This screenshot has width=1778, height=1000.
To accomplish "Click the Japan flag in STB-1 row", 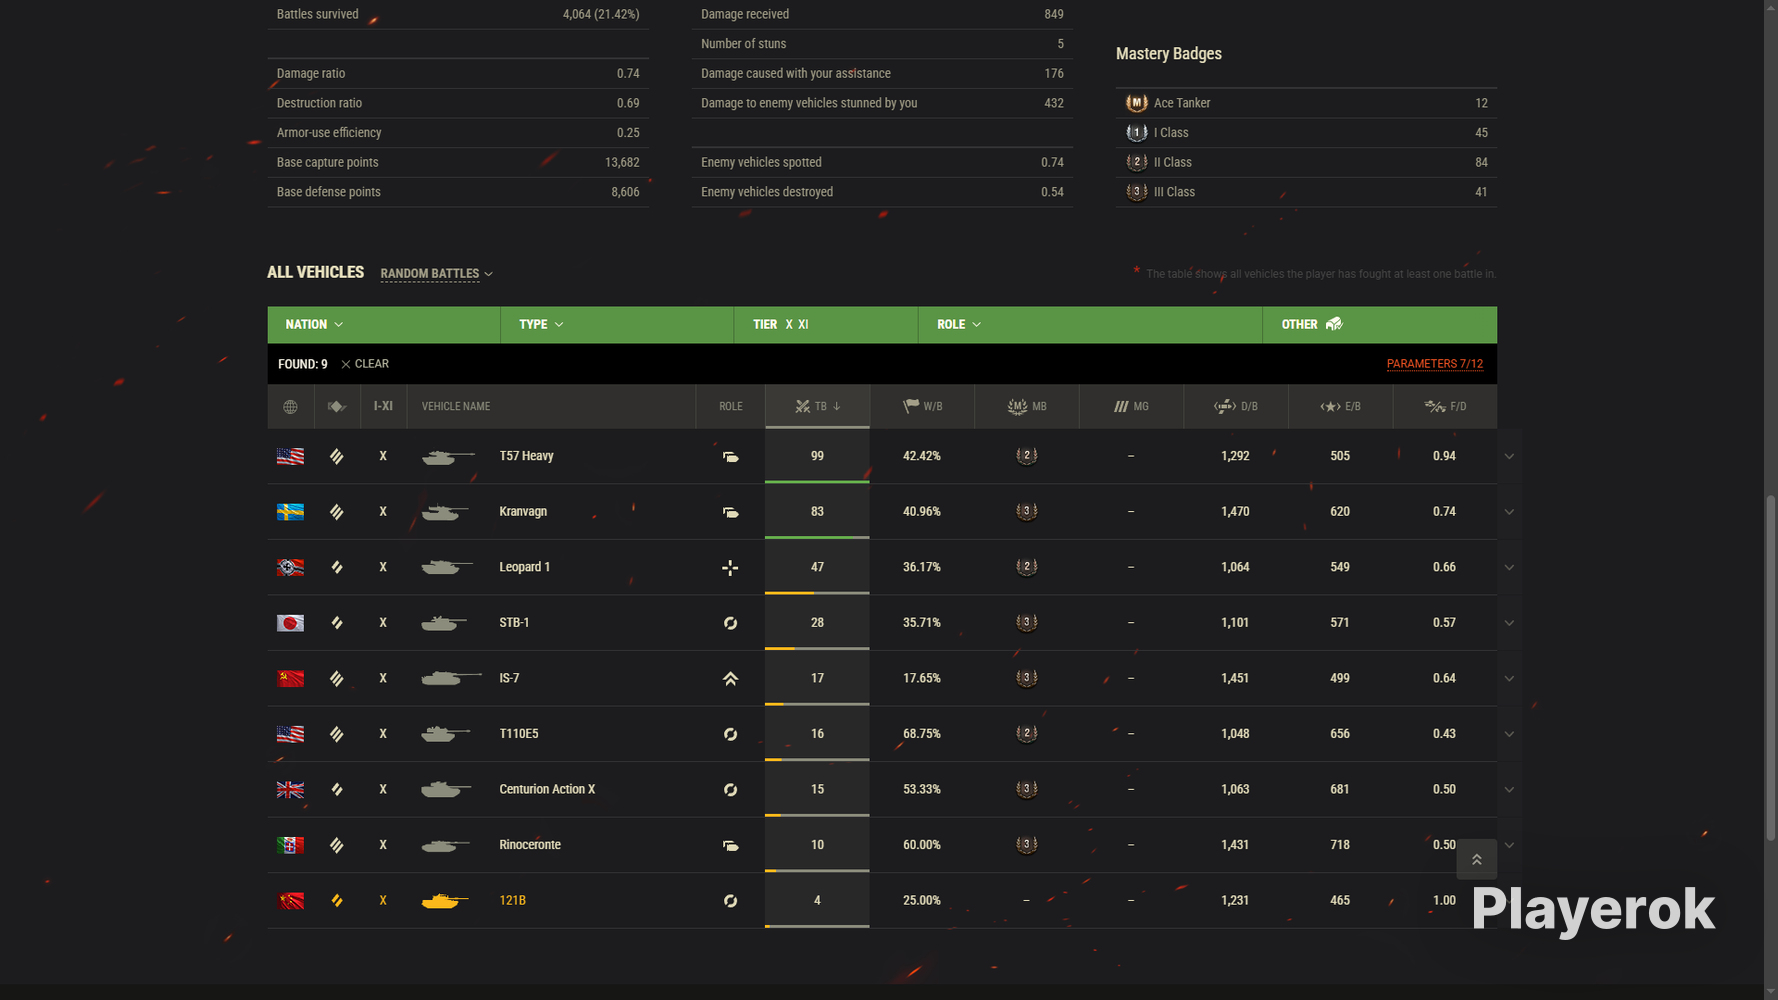I will pos(290,623).
